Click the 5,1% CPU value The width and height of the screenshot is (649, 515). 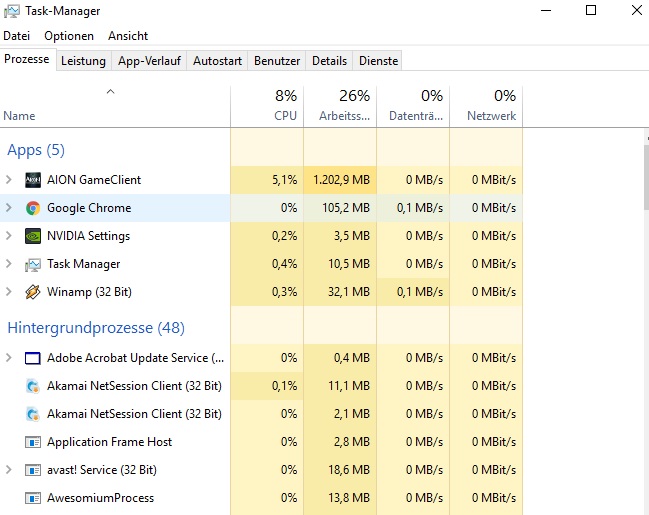click(284, 180)
